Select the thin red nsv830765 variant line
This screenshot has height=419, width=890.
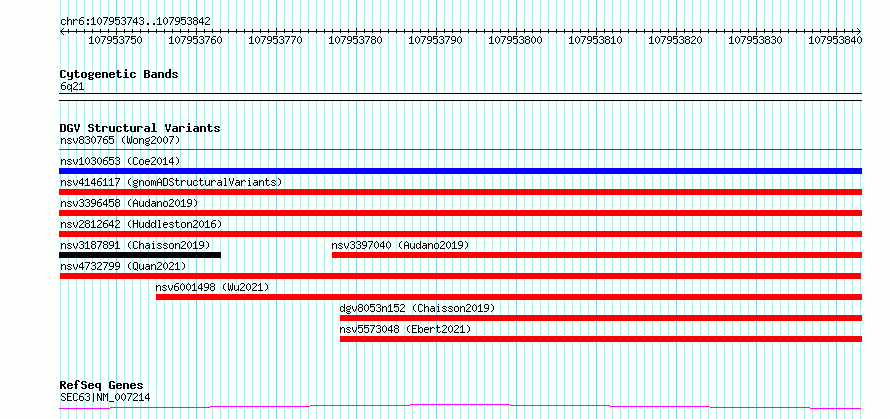click(460, 150)
